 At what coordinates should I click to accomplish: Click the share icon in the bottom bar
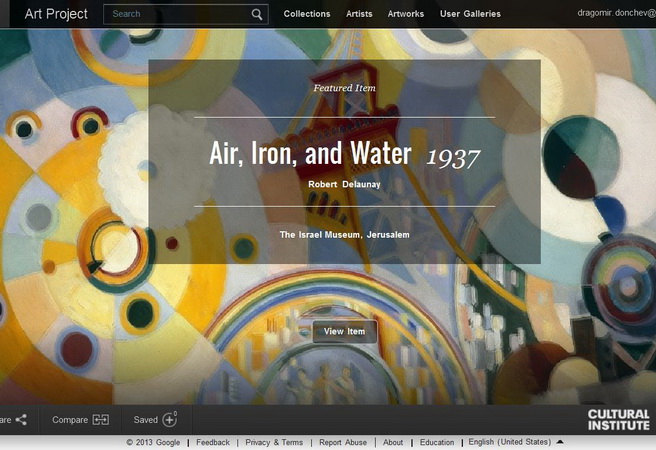point(21,420)
